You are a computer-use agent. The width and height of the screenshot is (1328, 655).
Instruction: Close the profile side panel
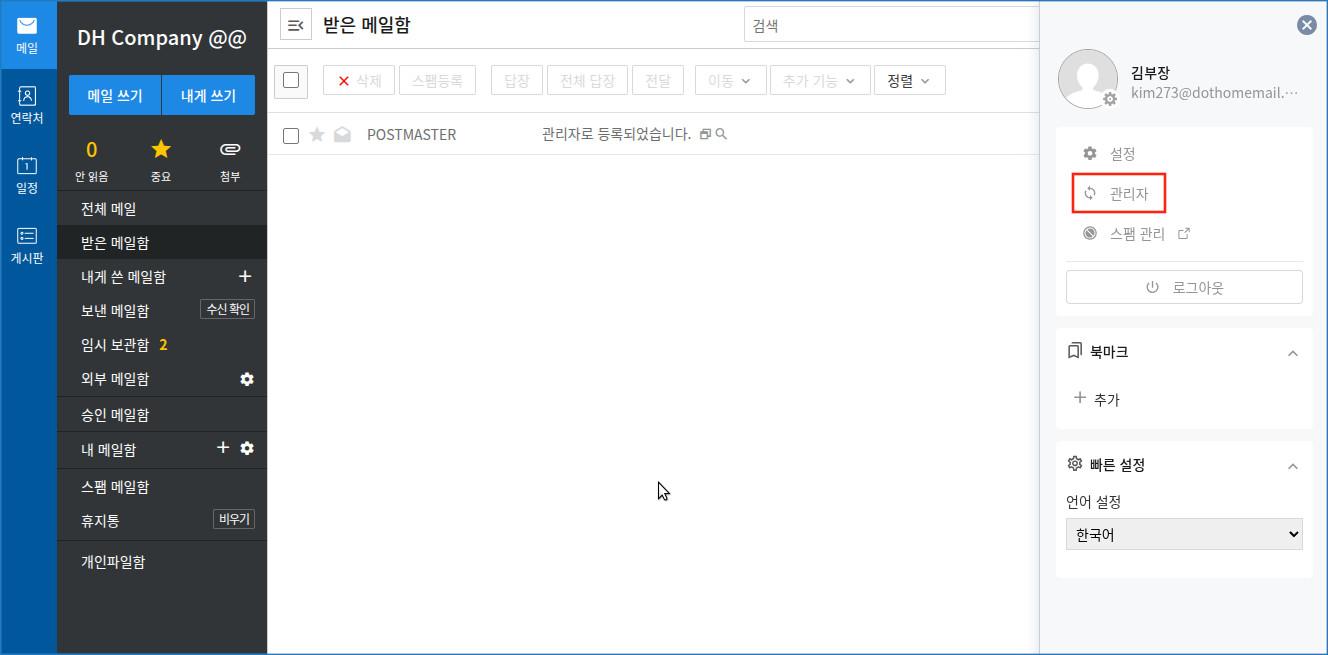point(1306,25)
